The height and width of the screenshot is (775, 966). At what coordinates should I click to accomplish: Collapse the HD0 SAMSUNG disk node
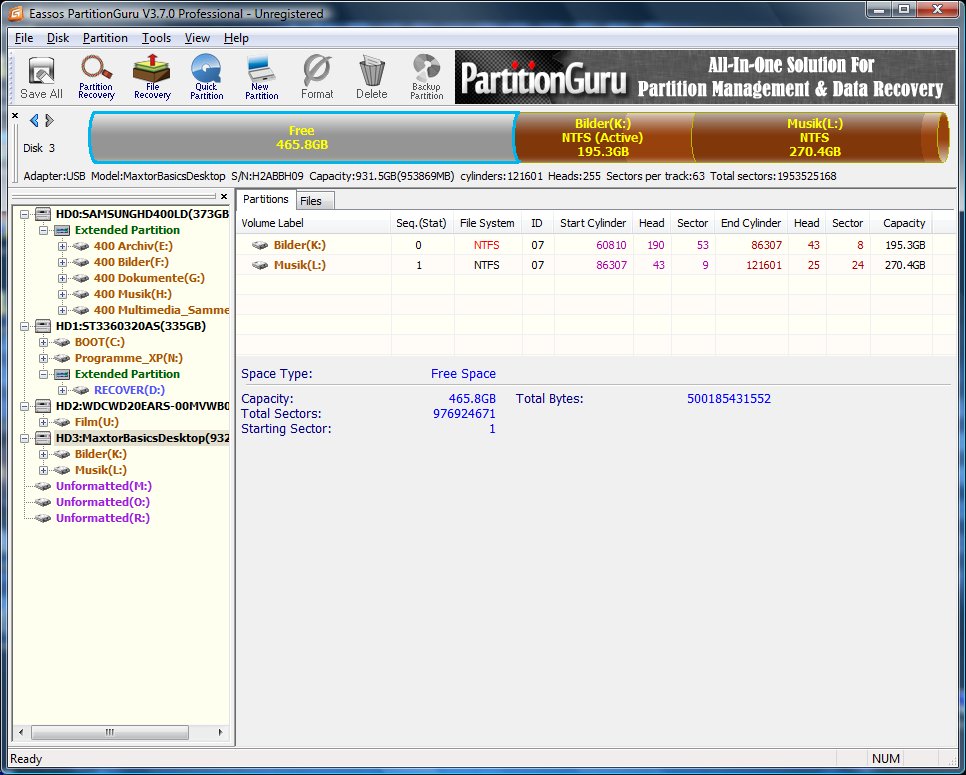point(24,214)
